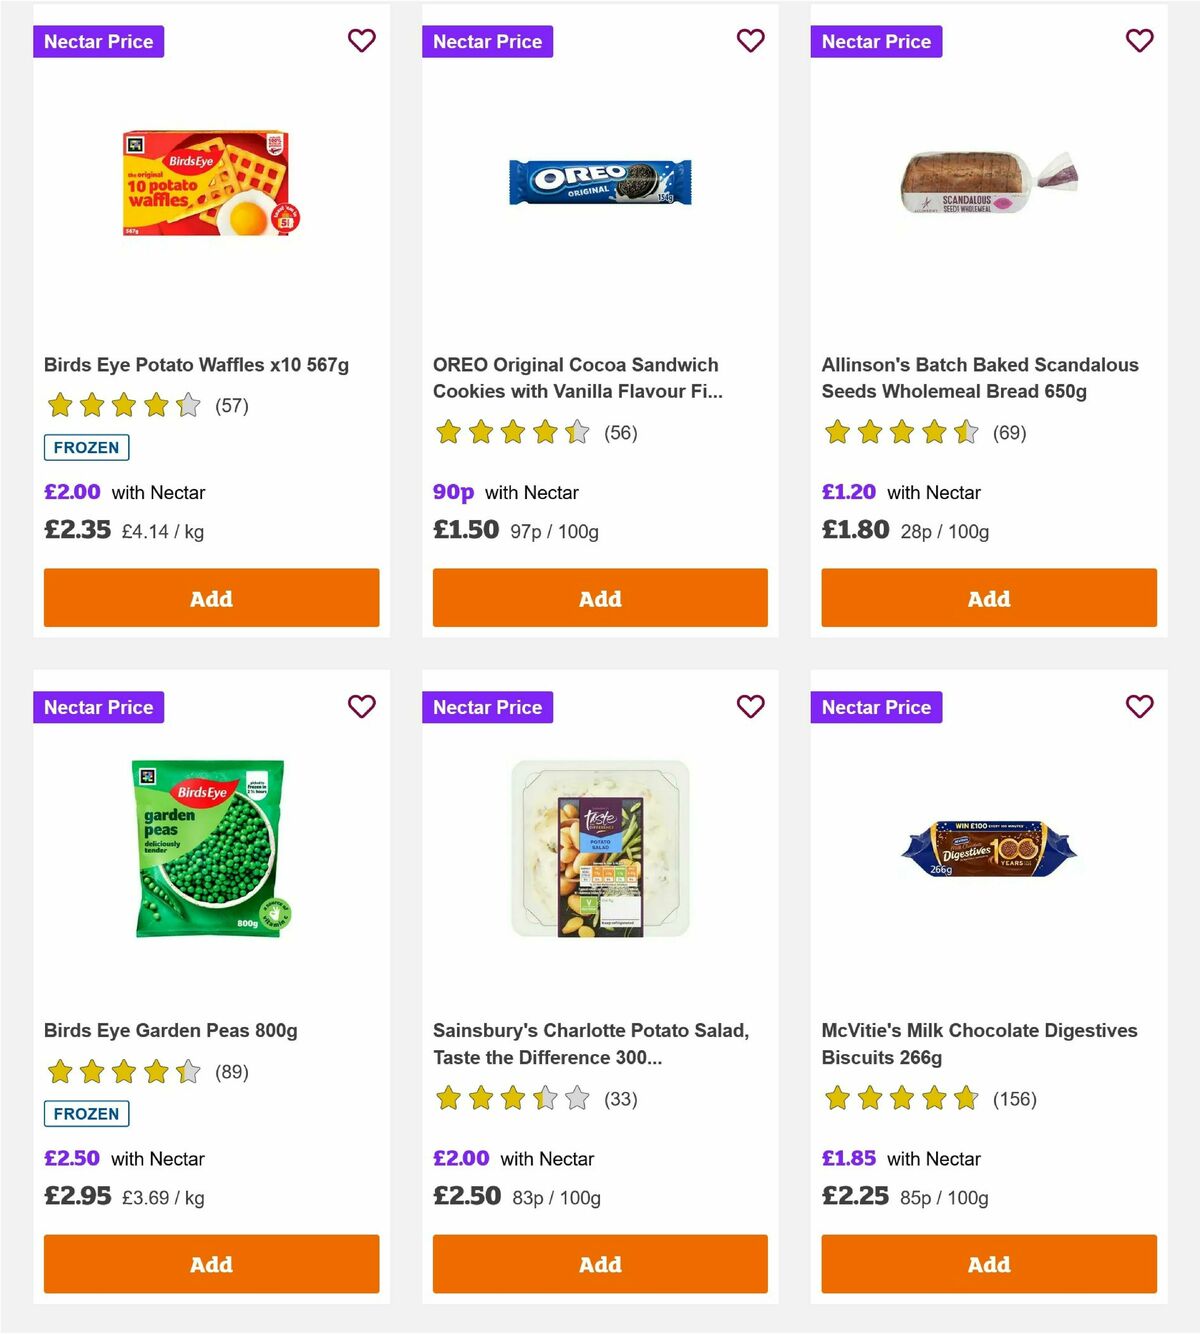Click the Nectar Price badge on potato waffles

(98, 41)
